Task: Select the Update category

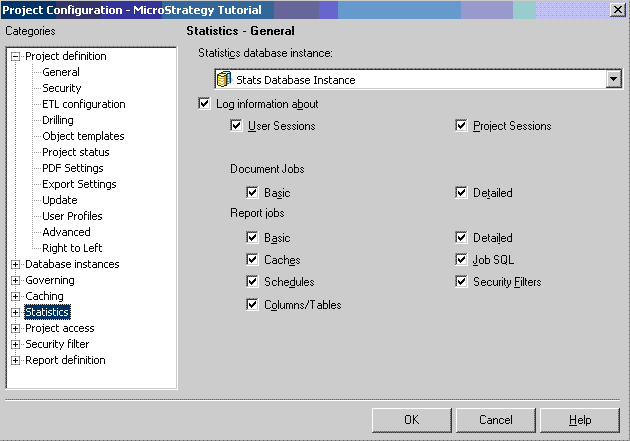Action: [60, 200]
